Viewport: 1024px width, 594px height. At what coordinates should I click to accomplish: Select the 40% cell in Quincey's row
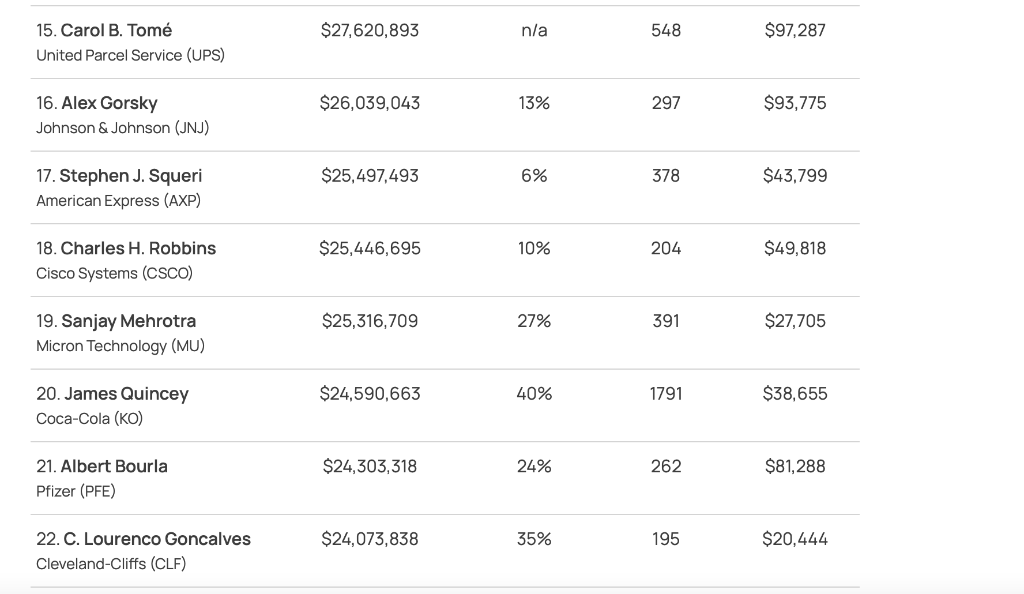(534, 394)
